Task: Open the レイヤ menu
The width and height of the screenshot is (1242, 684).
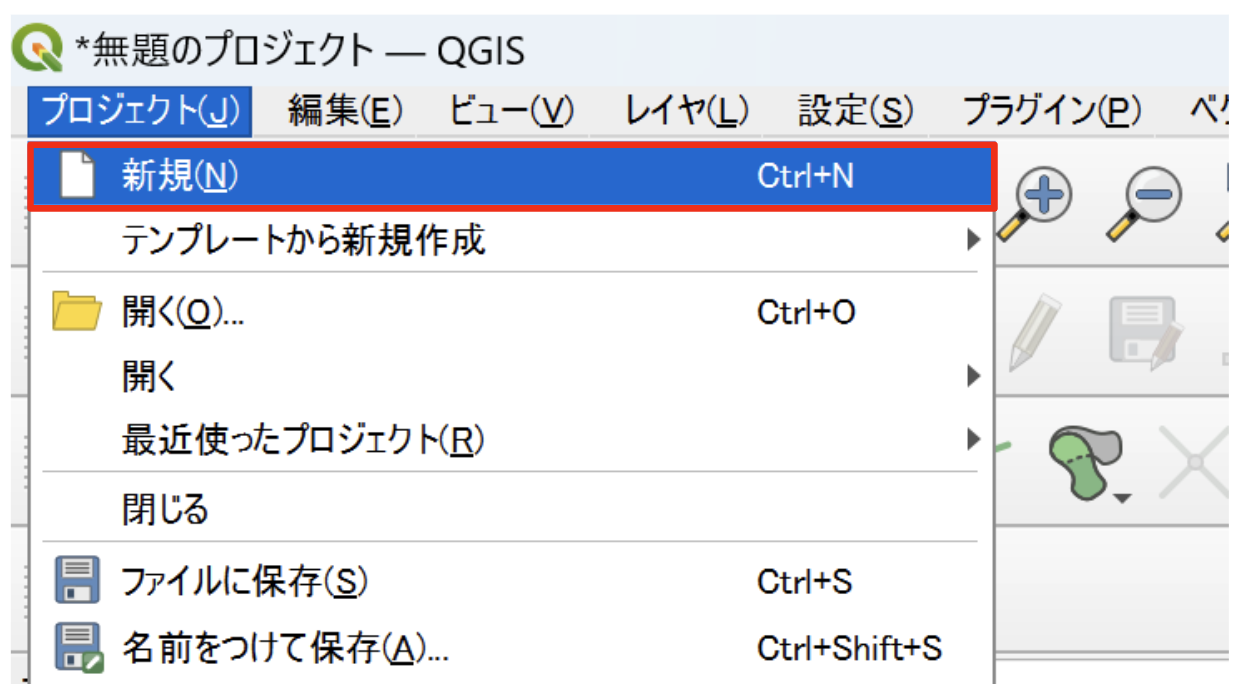Action: pos(686,112)
